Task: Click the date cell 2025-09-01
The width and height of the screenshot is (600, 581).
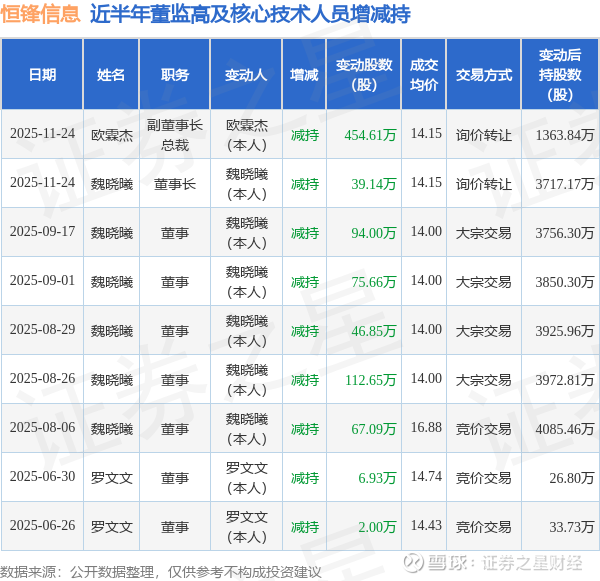Action: click(42, 281)
